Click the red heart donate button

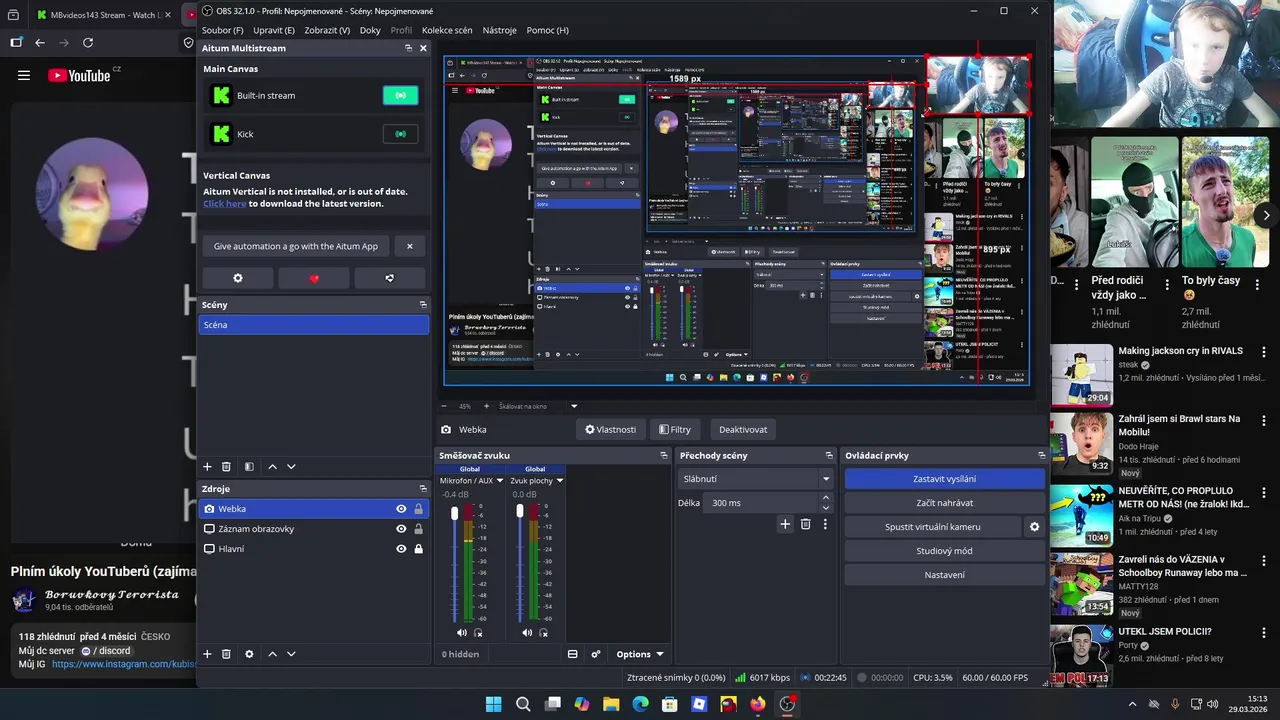click(314, 278)
